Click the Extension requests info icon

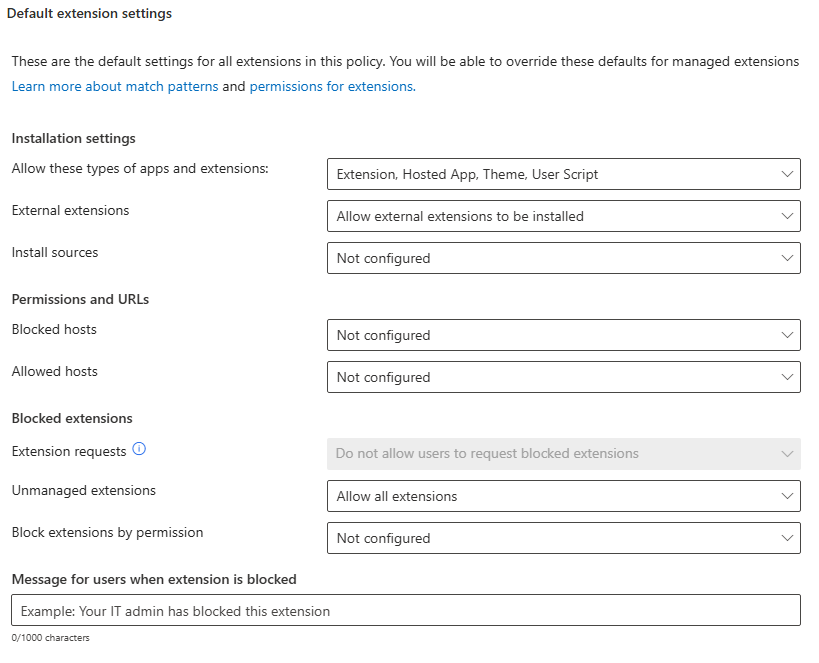[139, 450]
